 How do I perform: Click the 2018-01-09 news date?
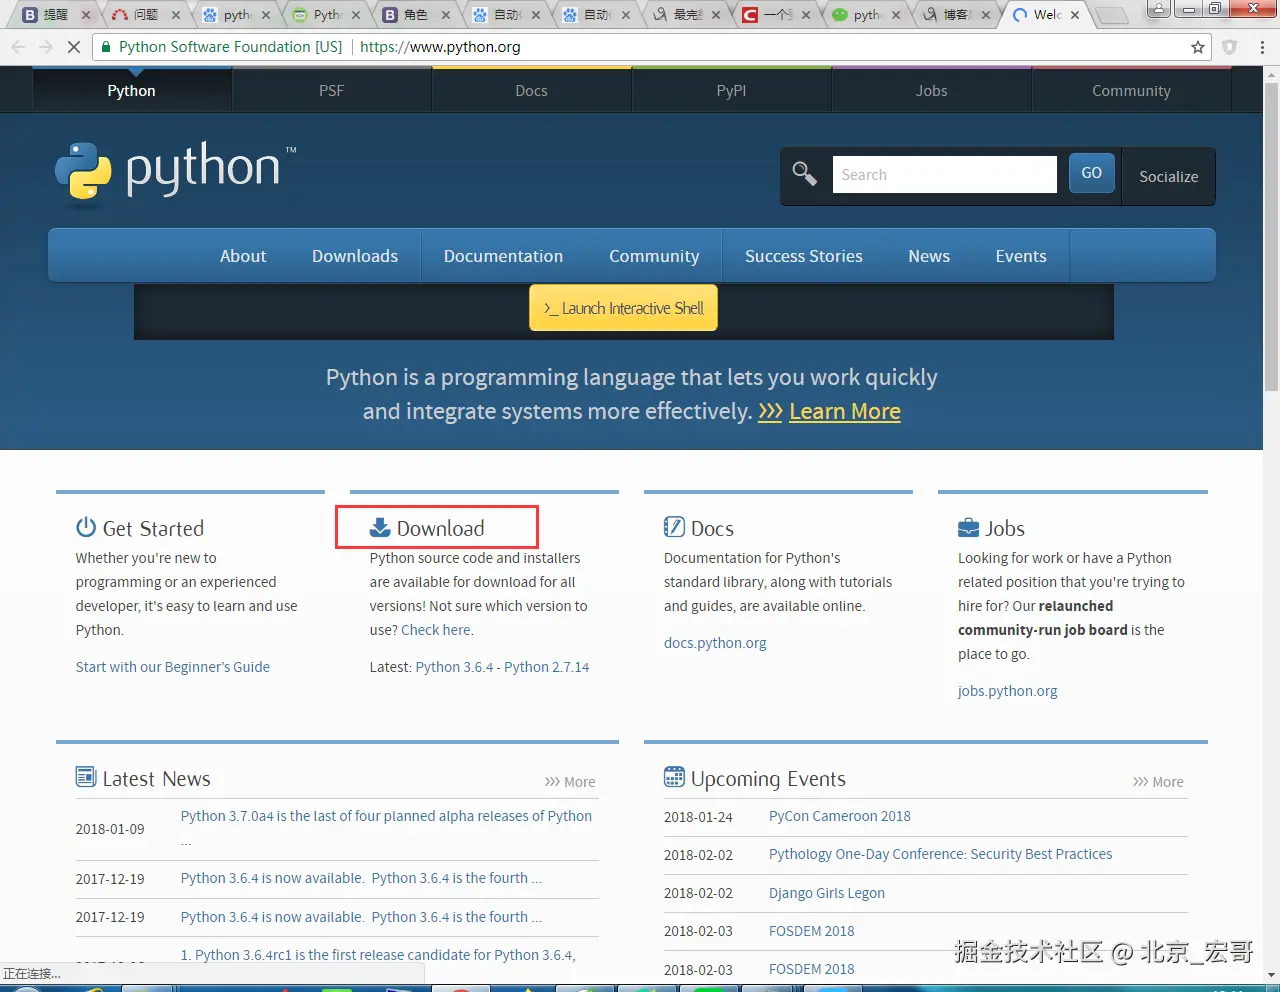click(110, 829)
